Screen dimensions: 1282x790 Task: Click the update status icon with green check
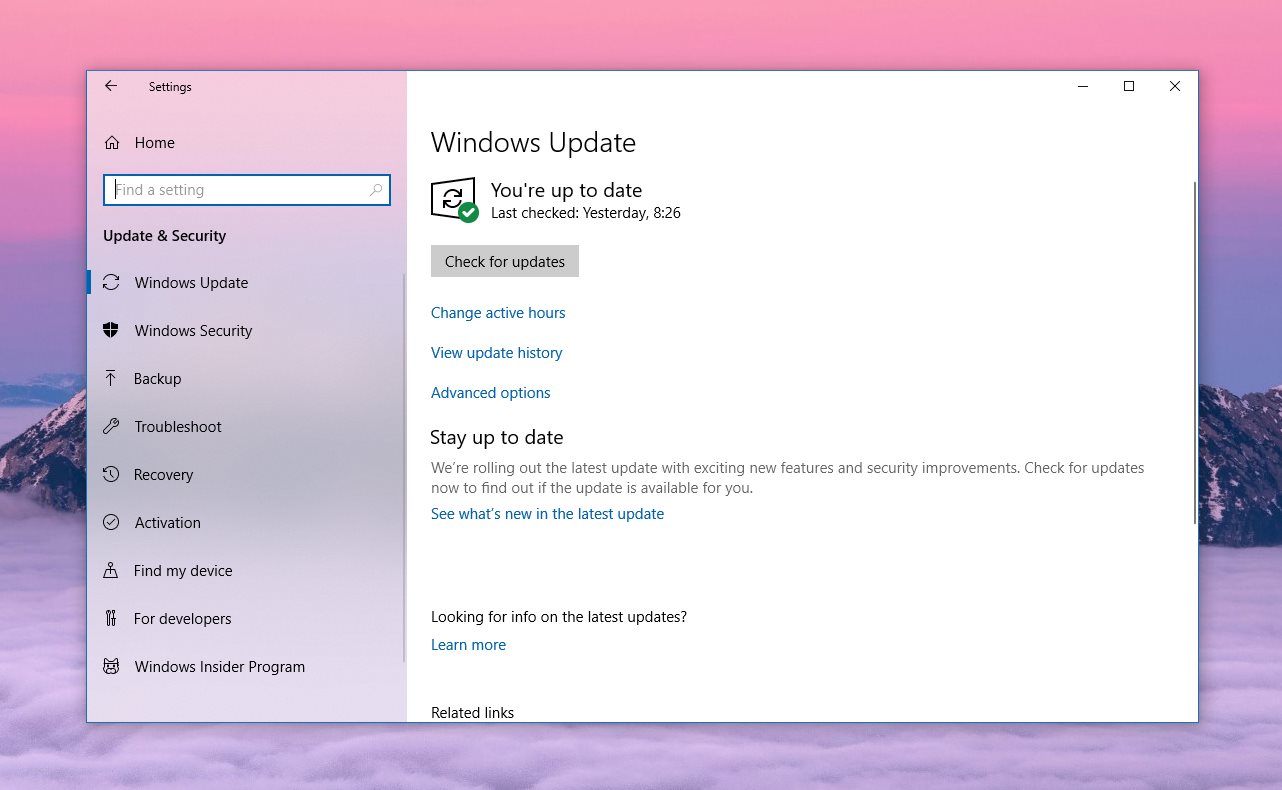point(454,200)
